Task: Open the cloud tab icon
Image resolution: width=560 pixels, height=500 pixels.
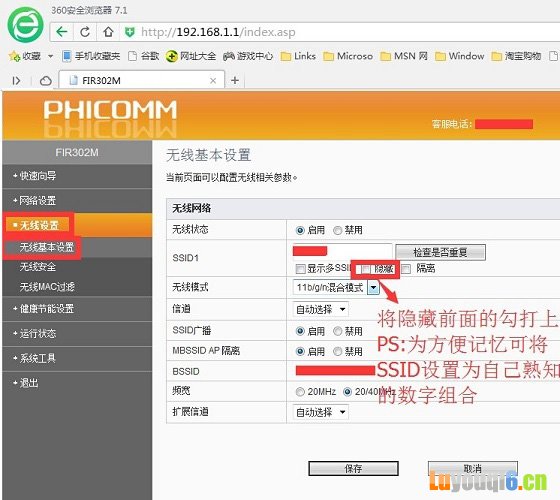Action: tap(46, 81)
